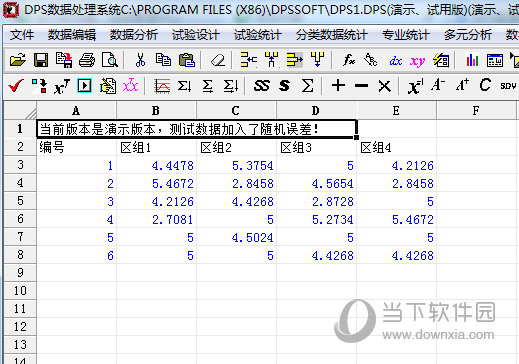Select cell containing 5.2734

[x=316, y=219]
